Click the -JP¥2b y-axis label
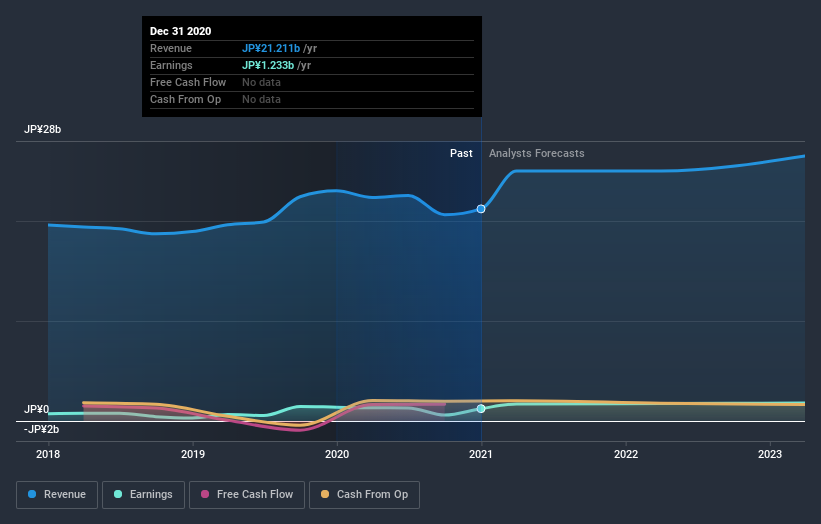The height and width of the screenshot is (524, 821). 41,429
